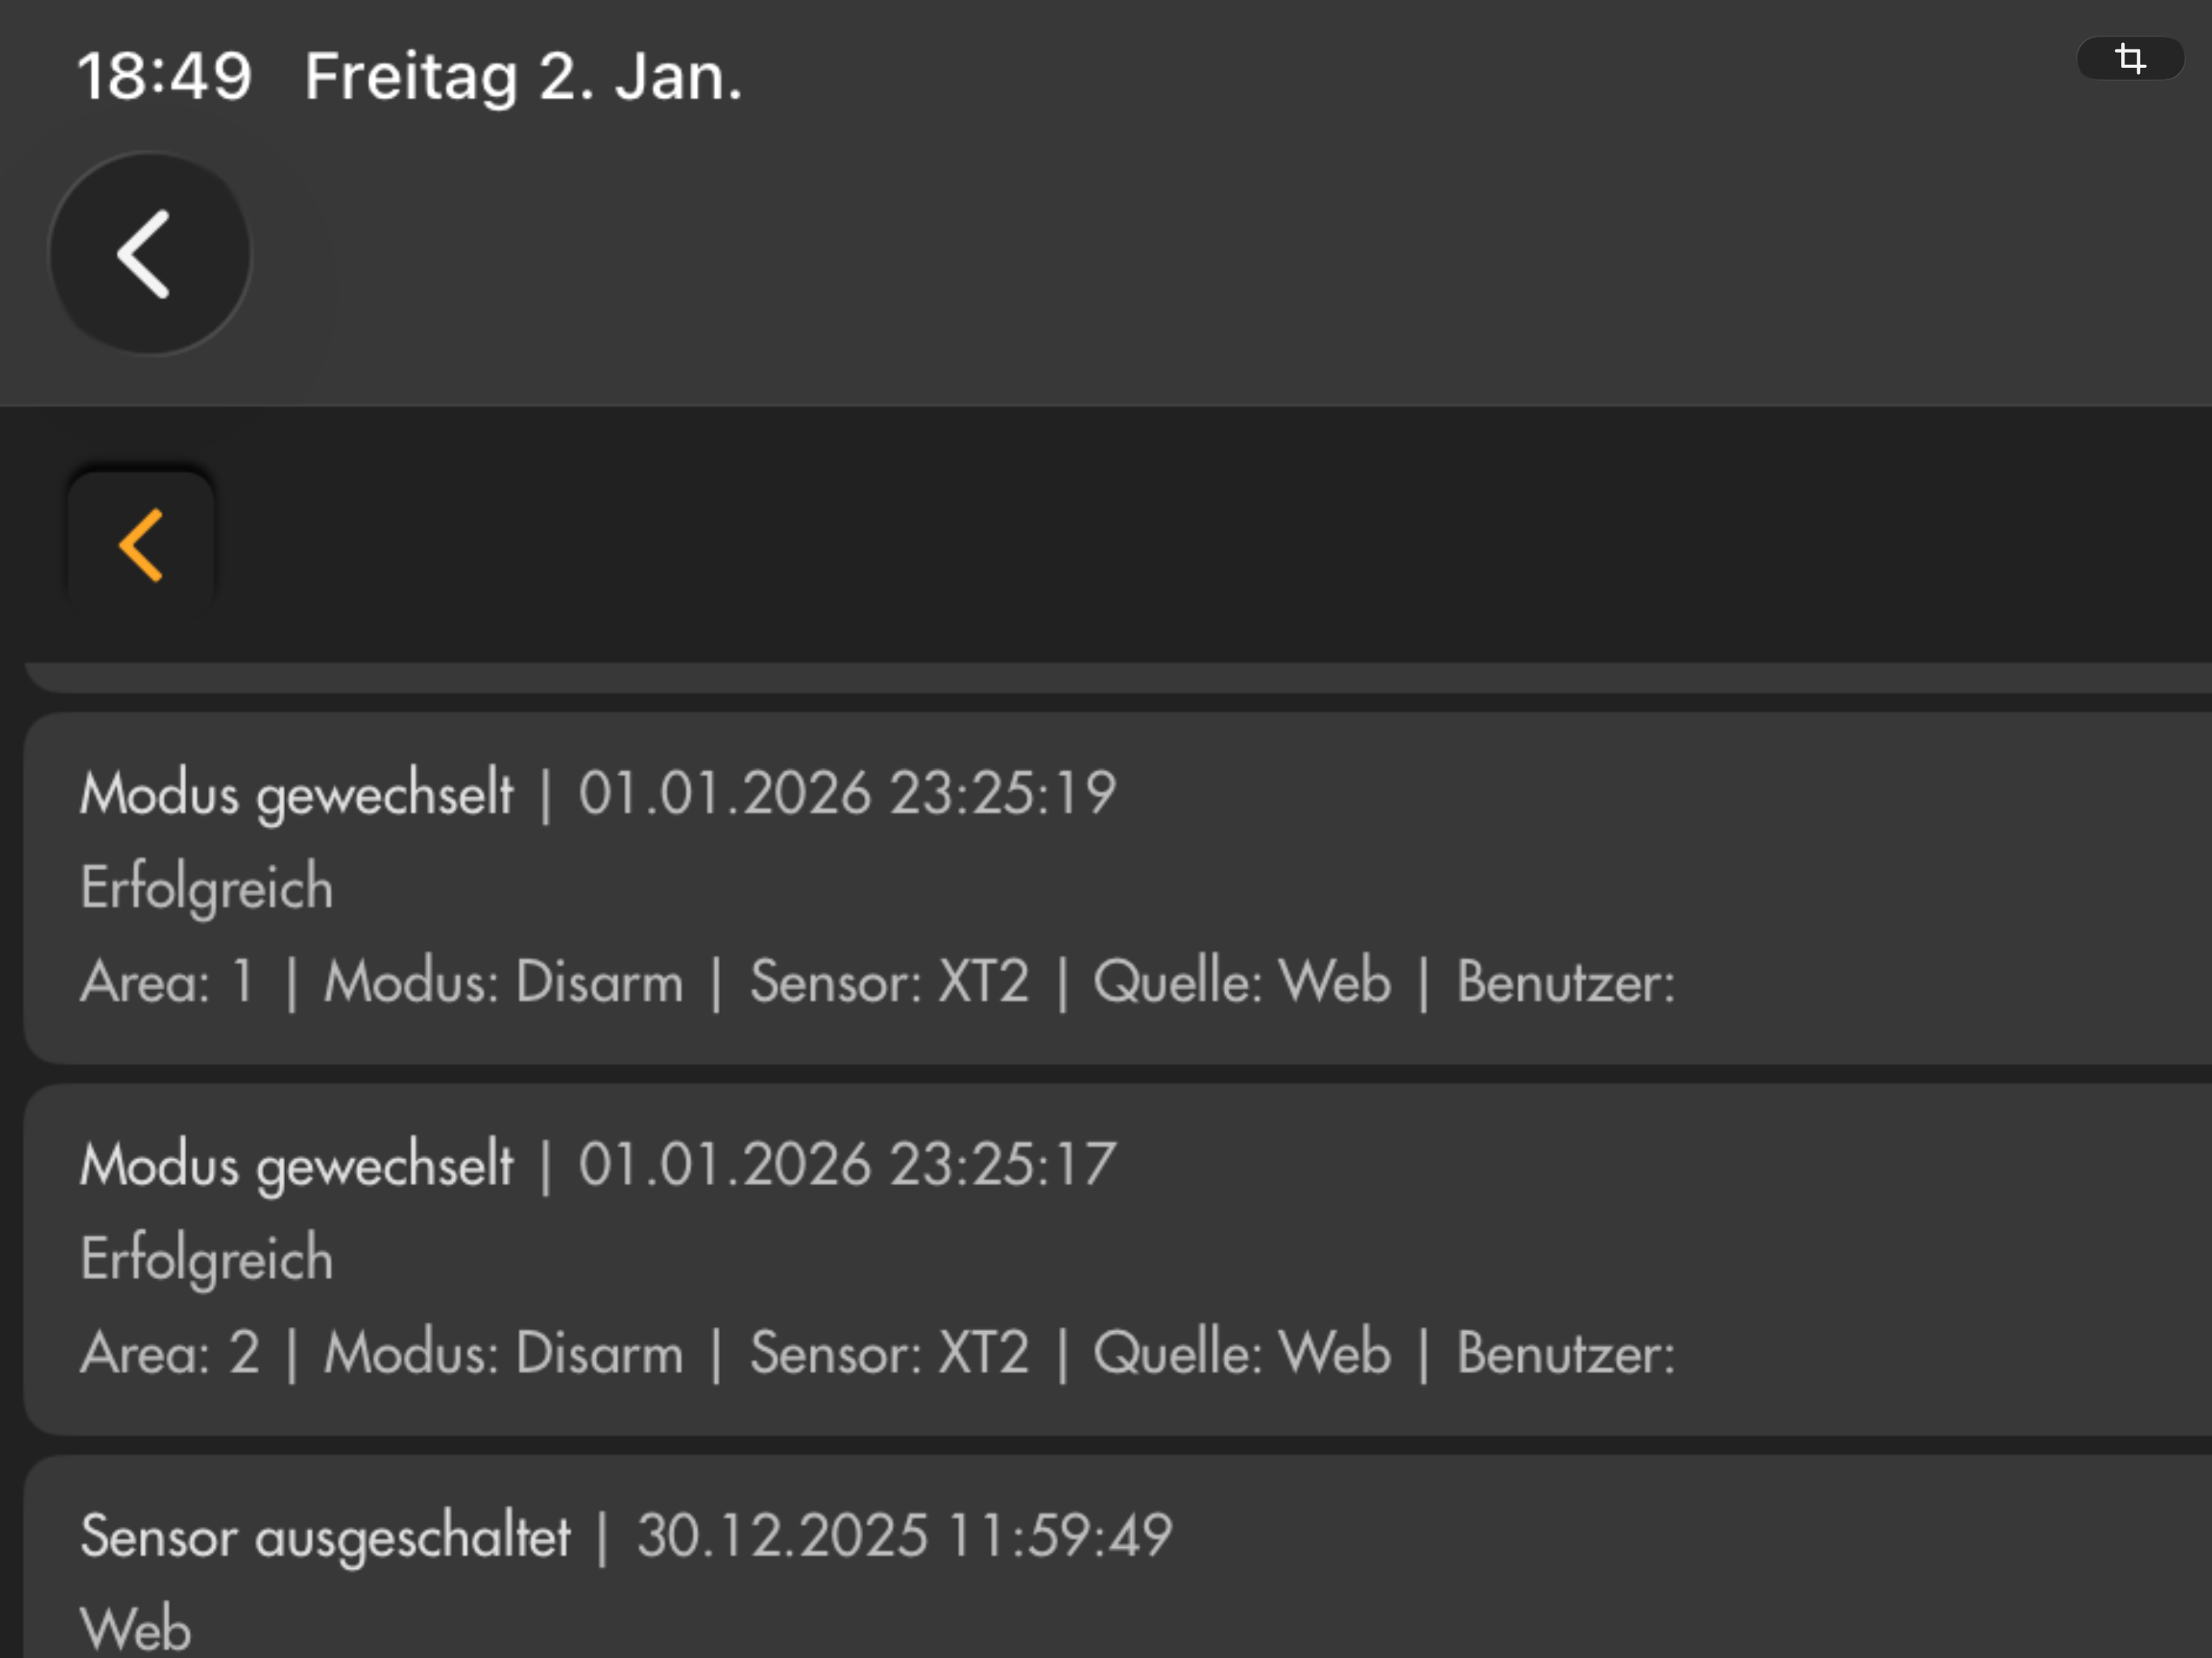Click the timestamp 01.01.2026 23:25:19

[x=846, y=794]
